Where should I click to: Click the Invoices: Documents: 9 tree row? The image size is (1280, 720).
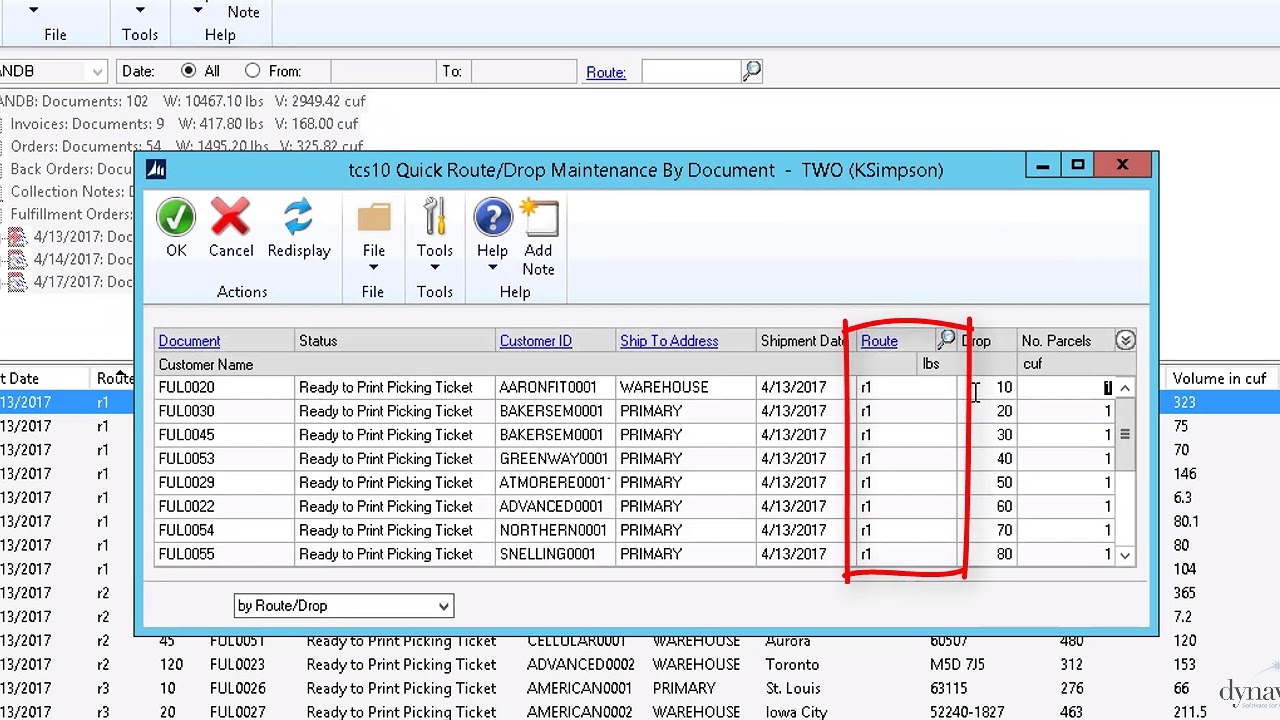(184, 124)
